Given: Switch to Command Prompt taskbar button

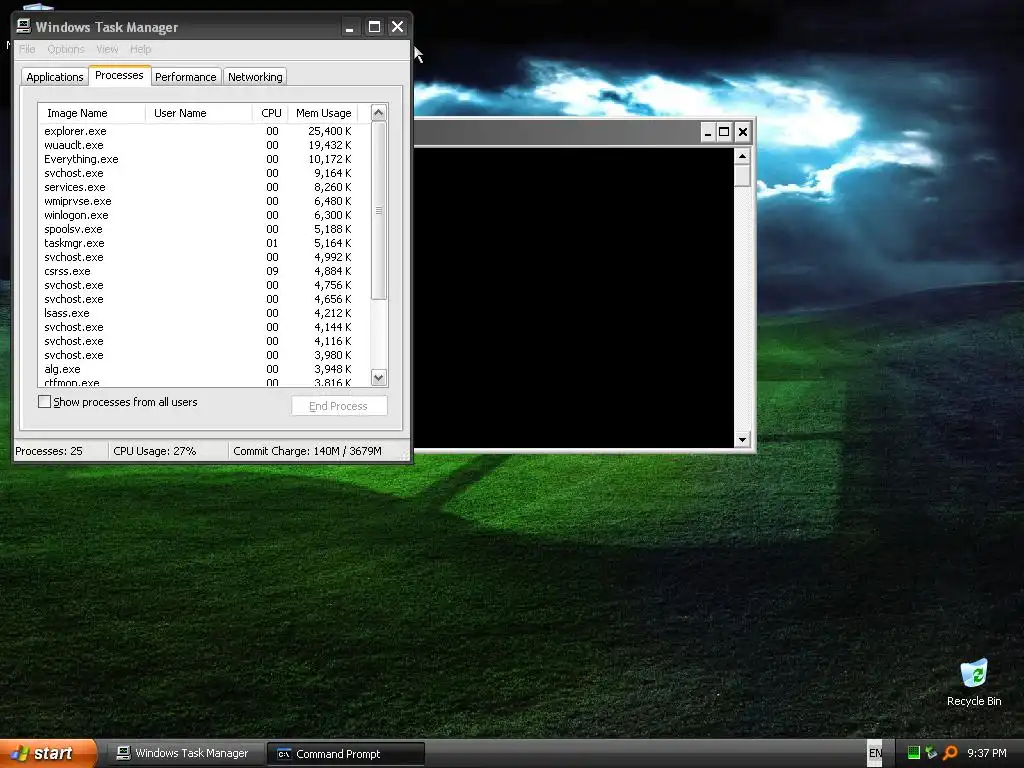Looking at the screenshot, I should pos(346,754).
